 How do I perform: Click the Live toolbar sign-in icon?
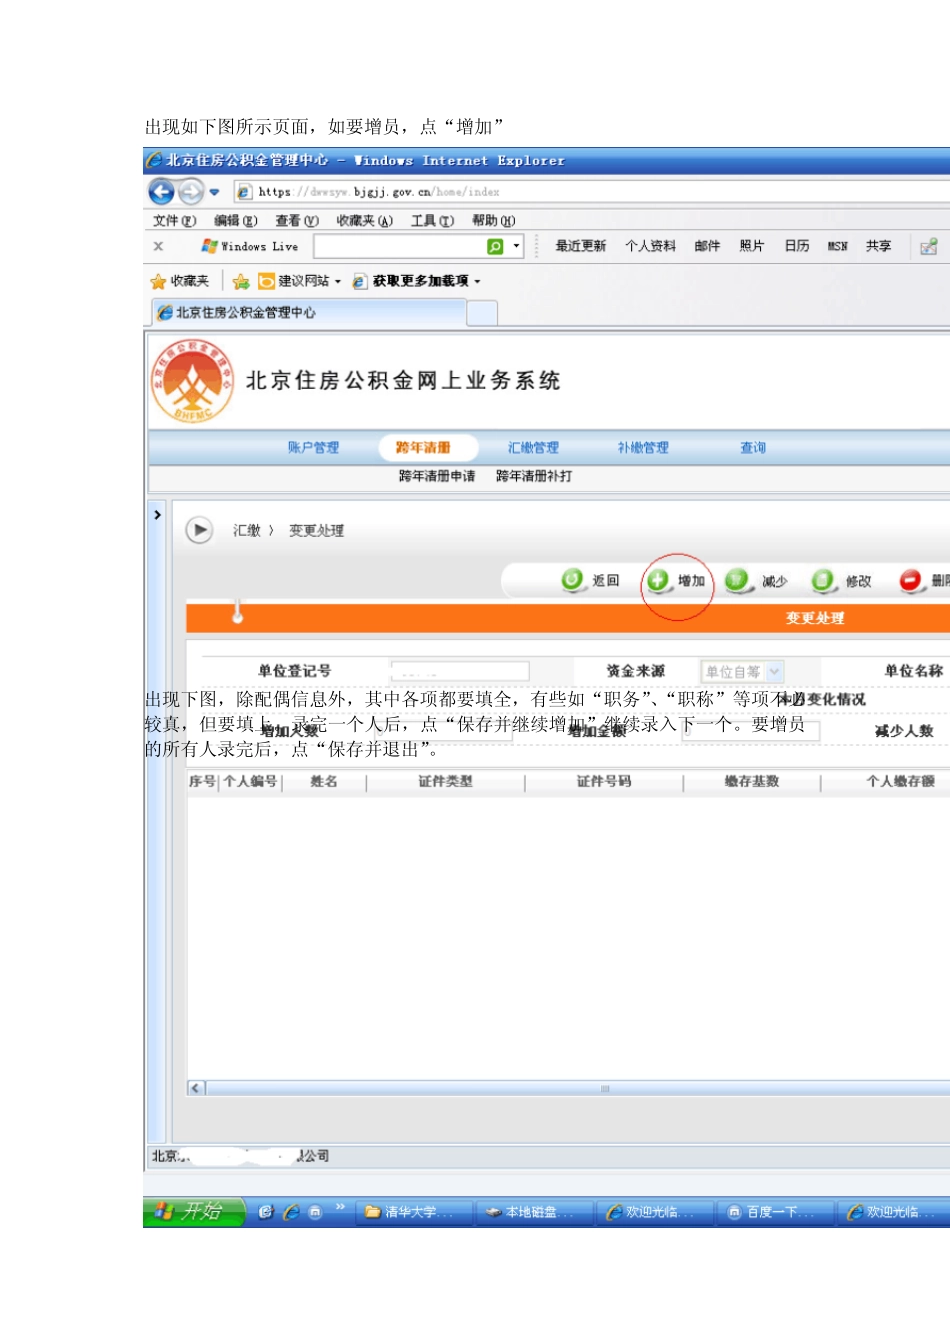pyautogui.click(x=929, y=246)
